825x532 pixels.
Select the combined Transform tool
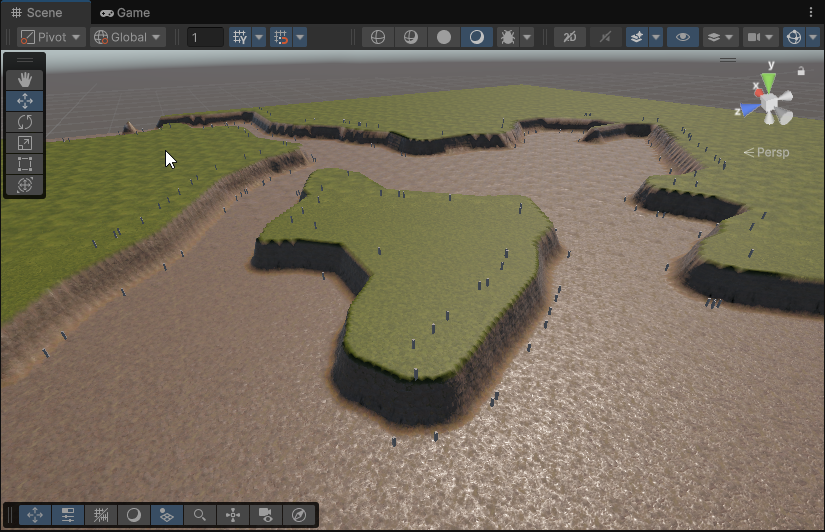click(x=24, y=185)
